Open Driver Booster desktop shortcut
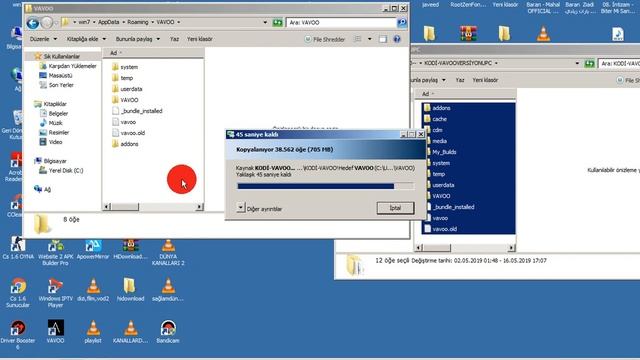640x360 pixels. click(18, 334)
